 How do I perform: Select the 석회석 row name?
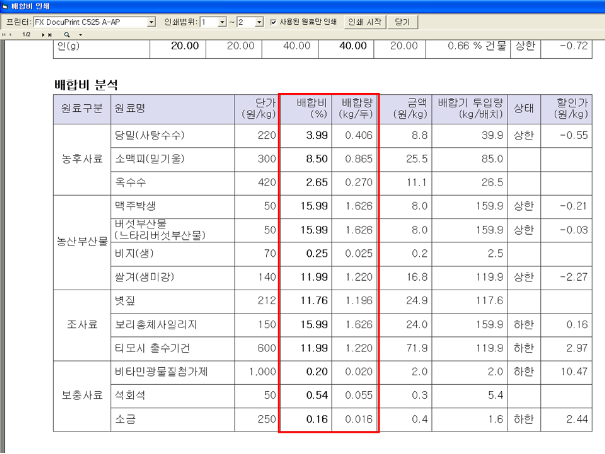pos(130,395)
